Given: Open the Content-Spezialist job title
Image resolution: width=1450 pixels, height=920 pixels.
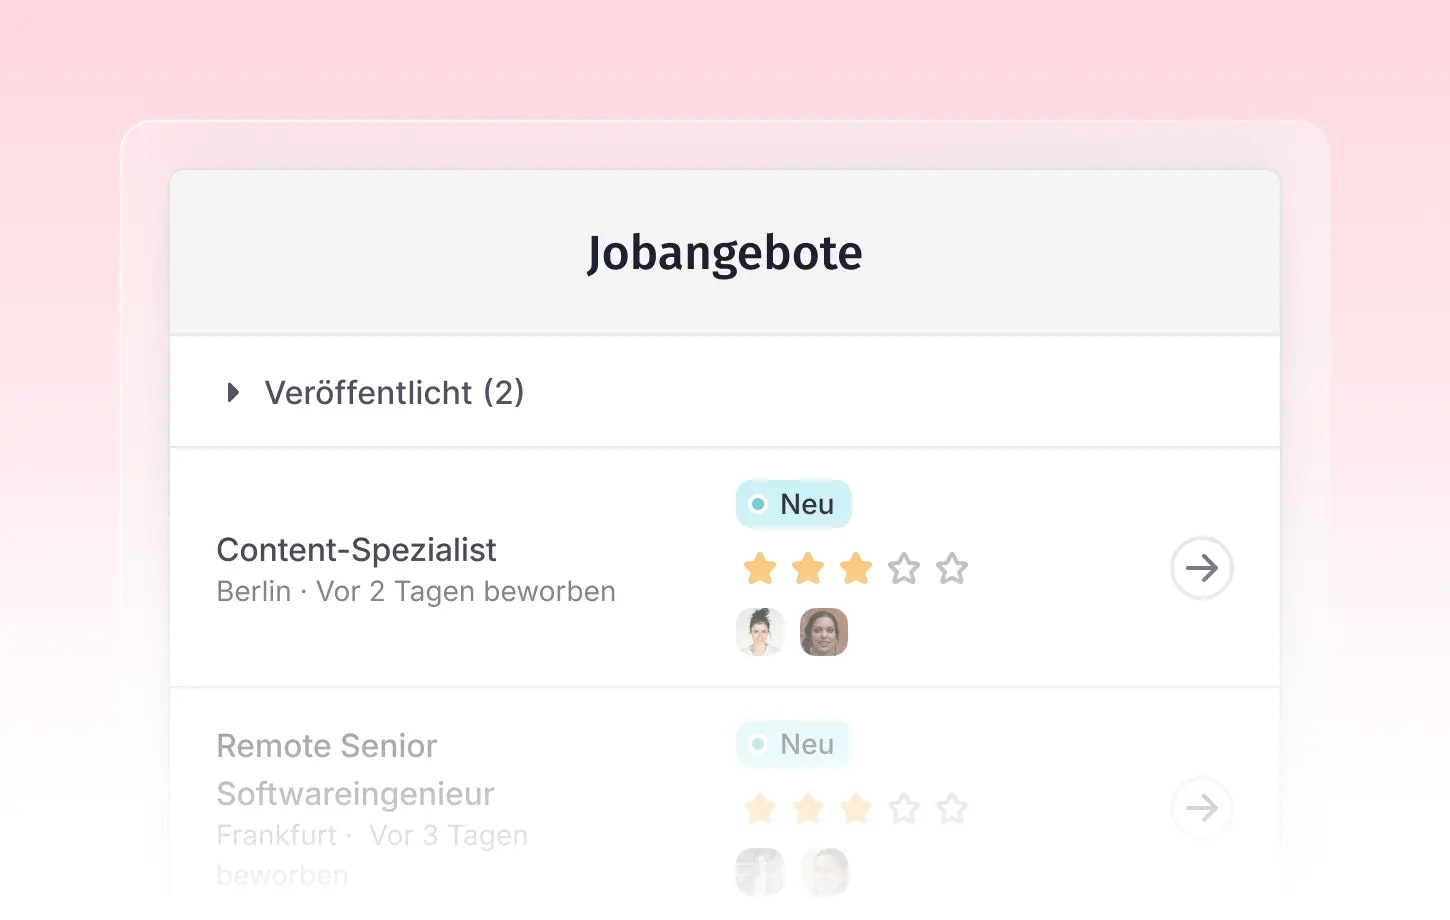Looking at the screenshot, I should (356, 550).
